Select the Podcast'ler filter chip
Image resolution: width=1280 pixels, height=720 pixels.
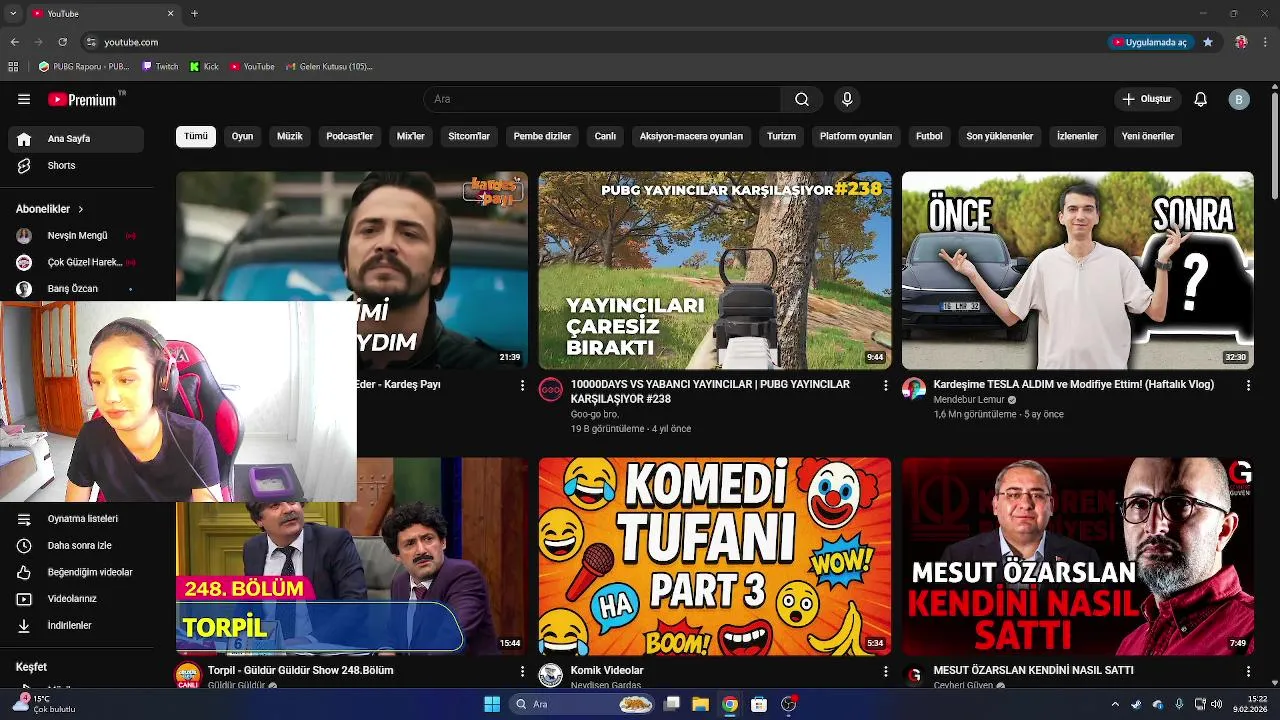coord(350,136)
